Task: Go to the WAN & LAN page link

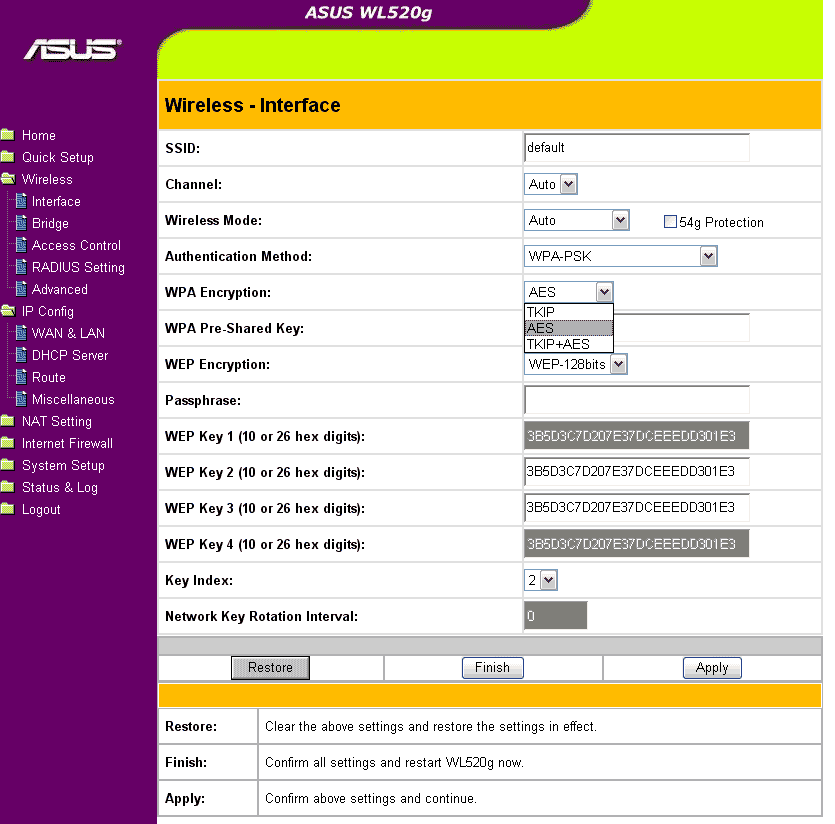Action: 68,333
